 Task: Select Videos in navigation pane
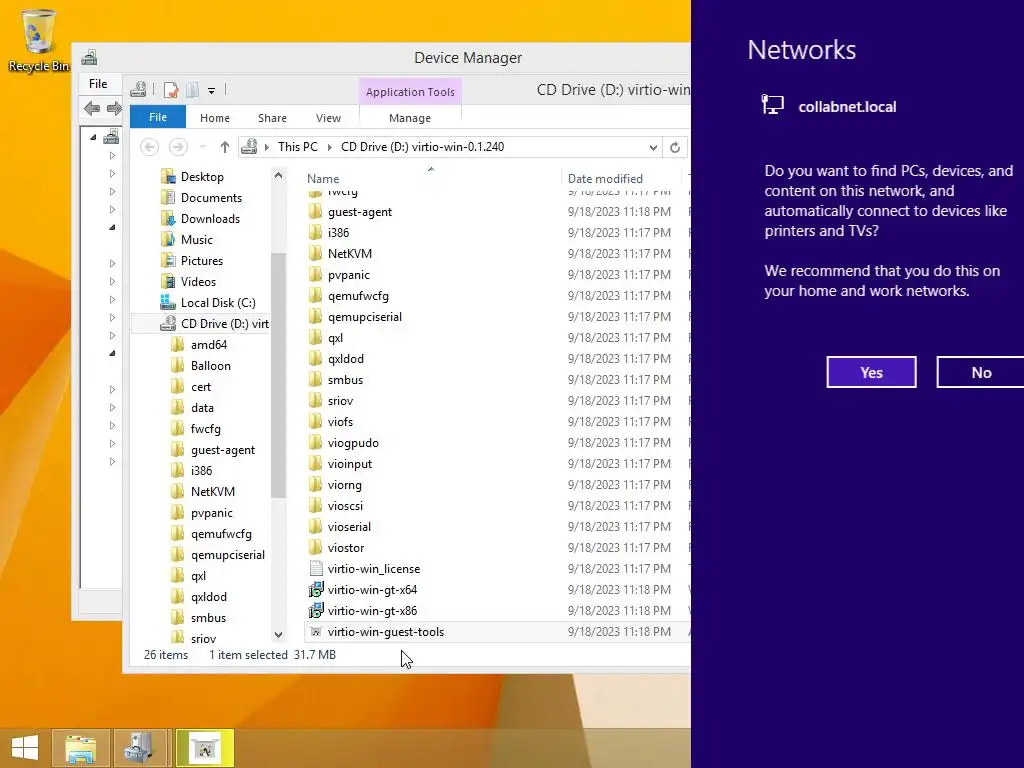tap(198, 281)
